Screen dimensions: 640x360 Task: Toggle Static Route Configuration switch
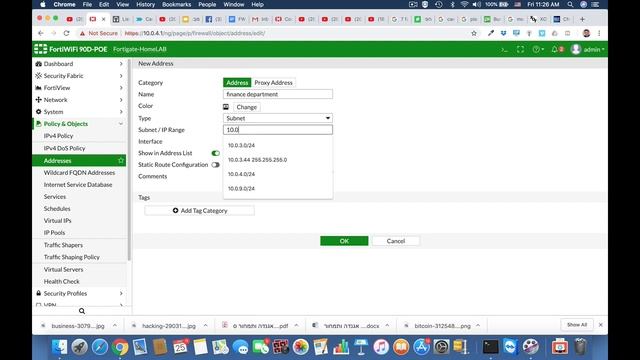(x=216, y=165)
